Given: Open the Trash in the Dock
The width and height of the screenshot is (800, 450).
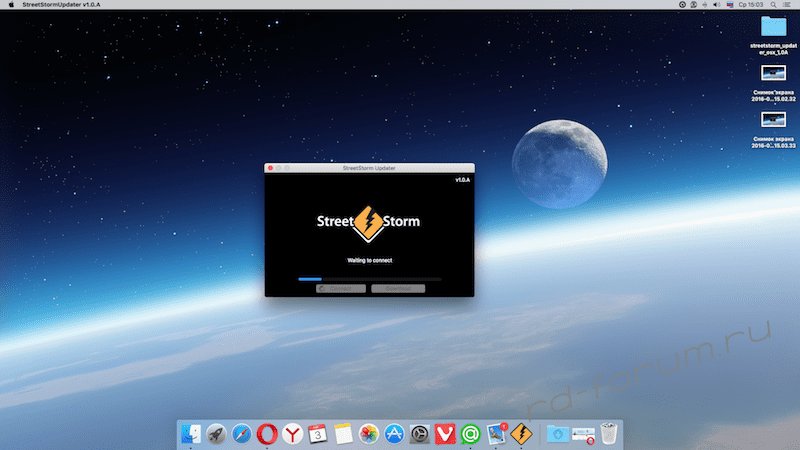Looking at the screenshot, I should pos(609,434).
